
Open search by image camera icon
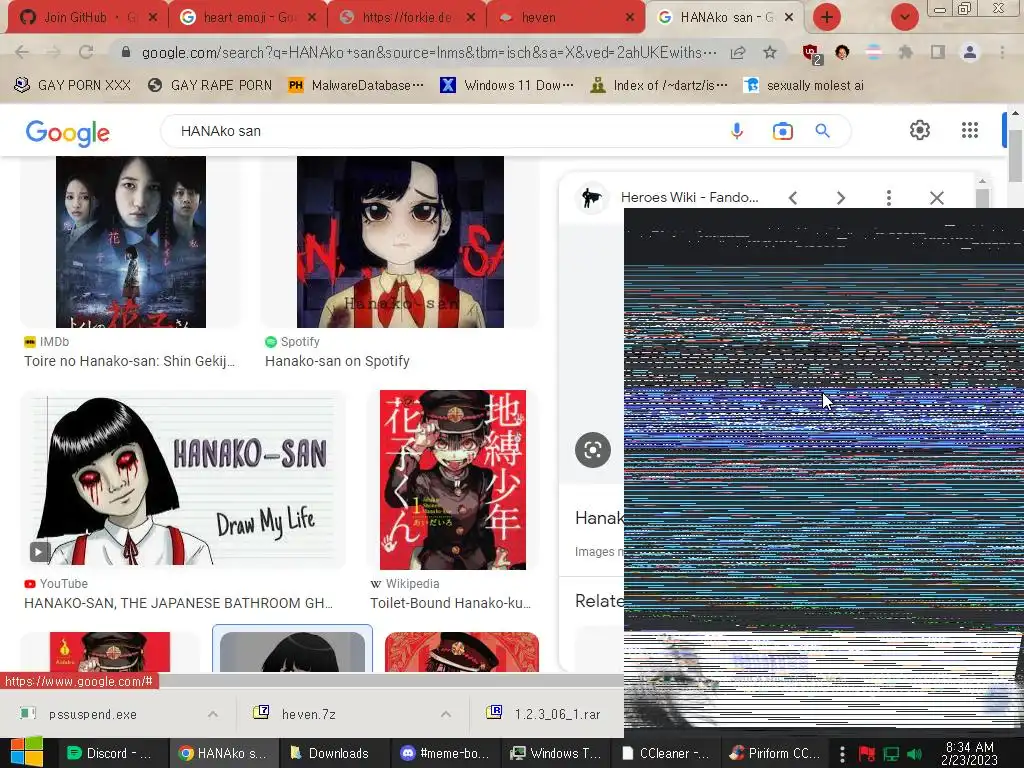(782, 131)
